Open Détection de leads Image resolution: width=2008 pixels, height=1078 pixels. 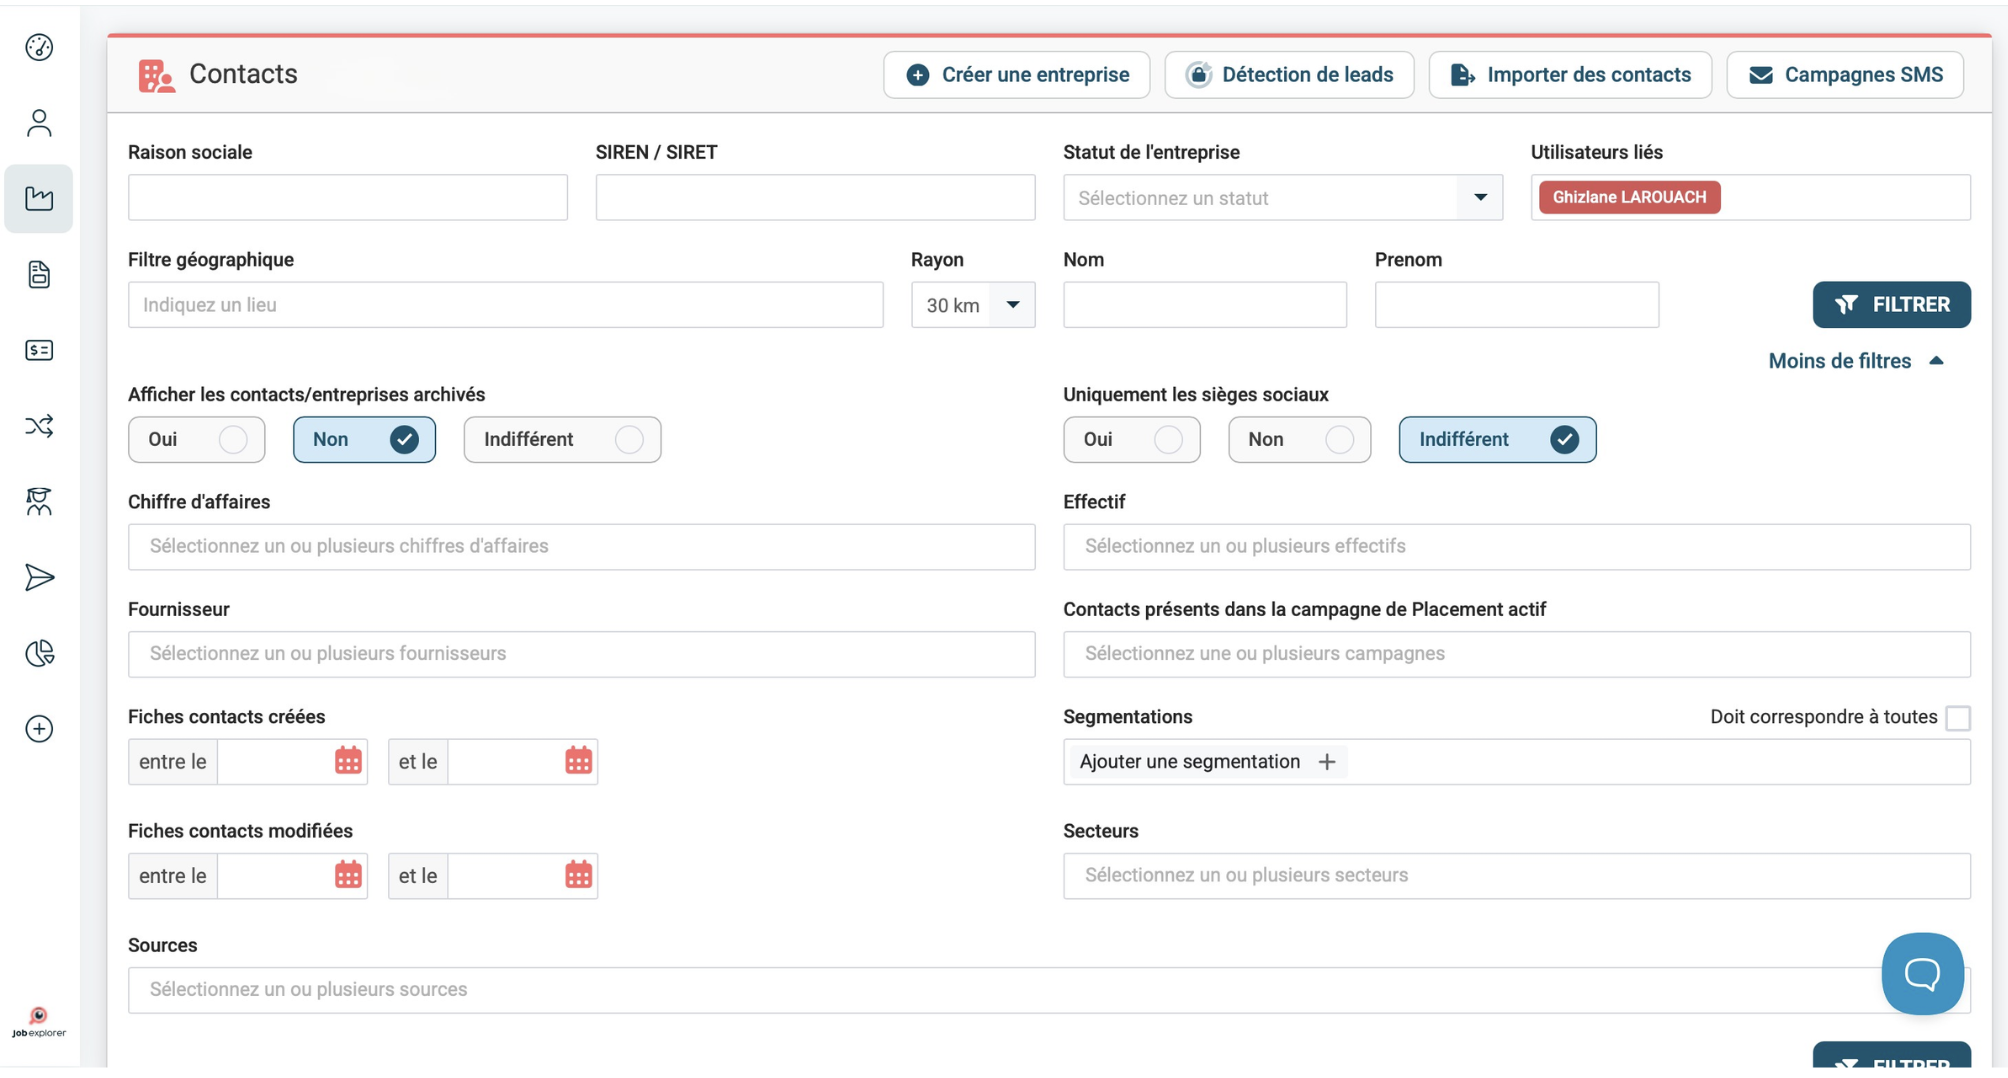1289,75
